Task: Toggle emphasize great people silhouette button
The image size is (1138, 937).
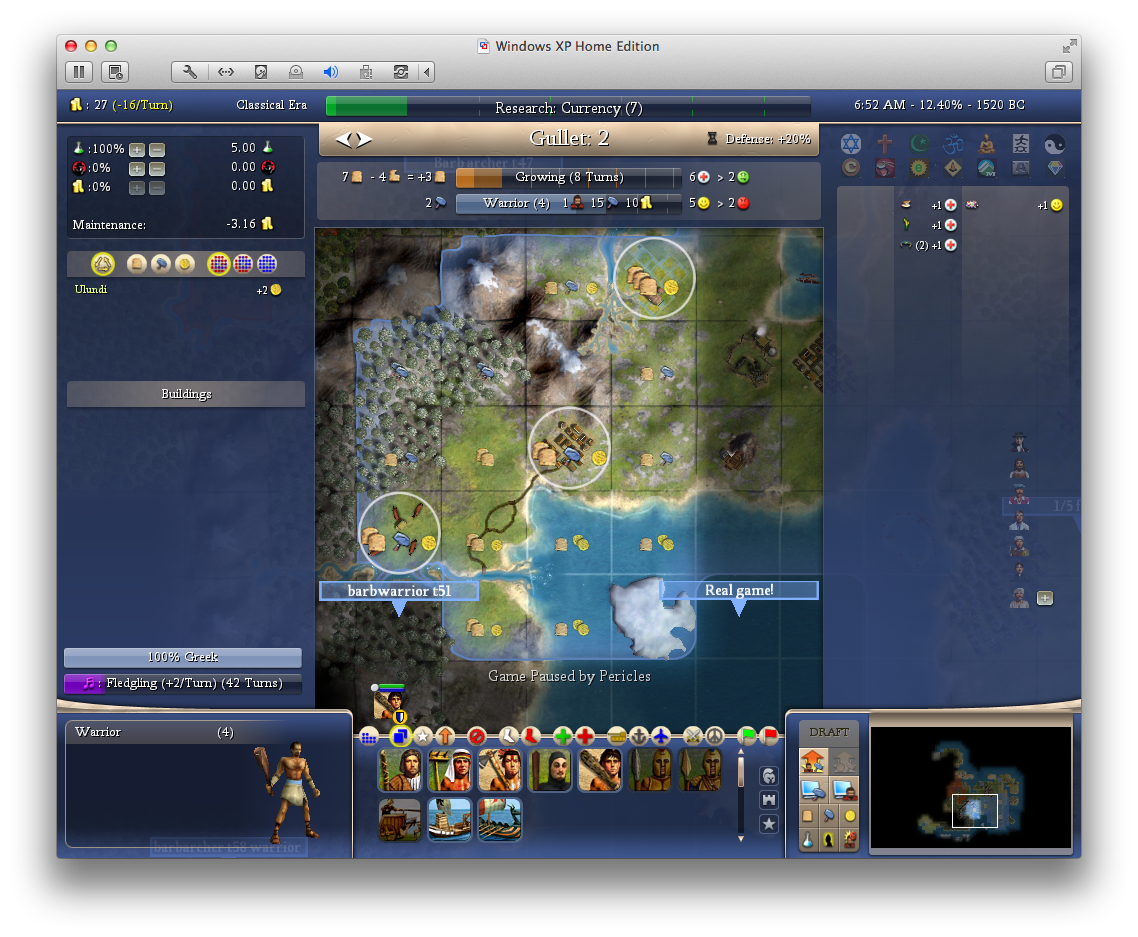Action: (x=829, y=840)
